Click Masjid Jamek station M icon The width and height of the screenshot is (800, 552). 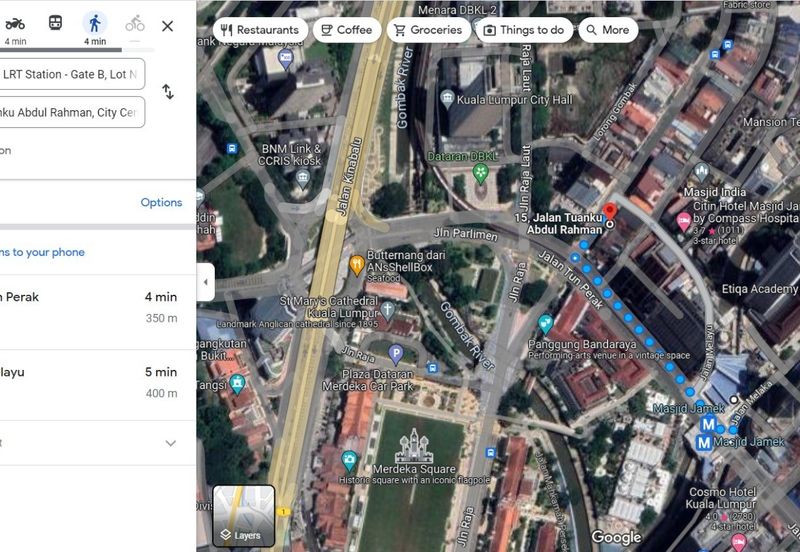(x=708, y=424)
